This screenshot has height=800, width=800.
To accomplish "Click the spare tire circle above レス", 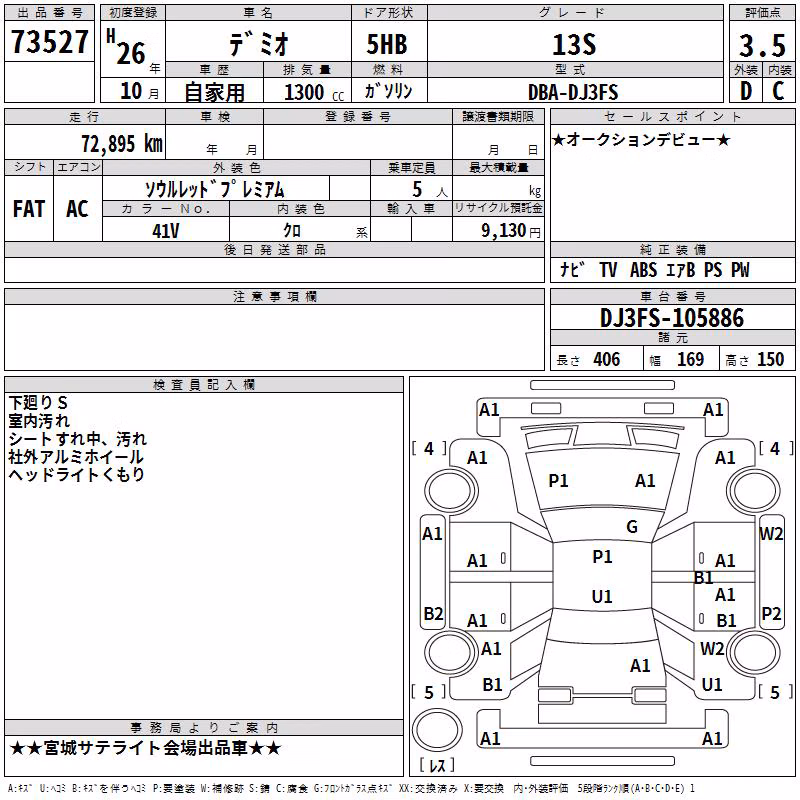I will [437, 731].
